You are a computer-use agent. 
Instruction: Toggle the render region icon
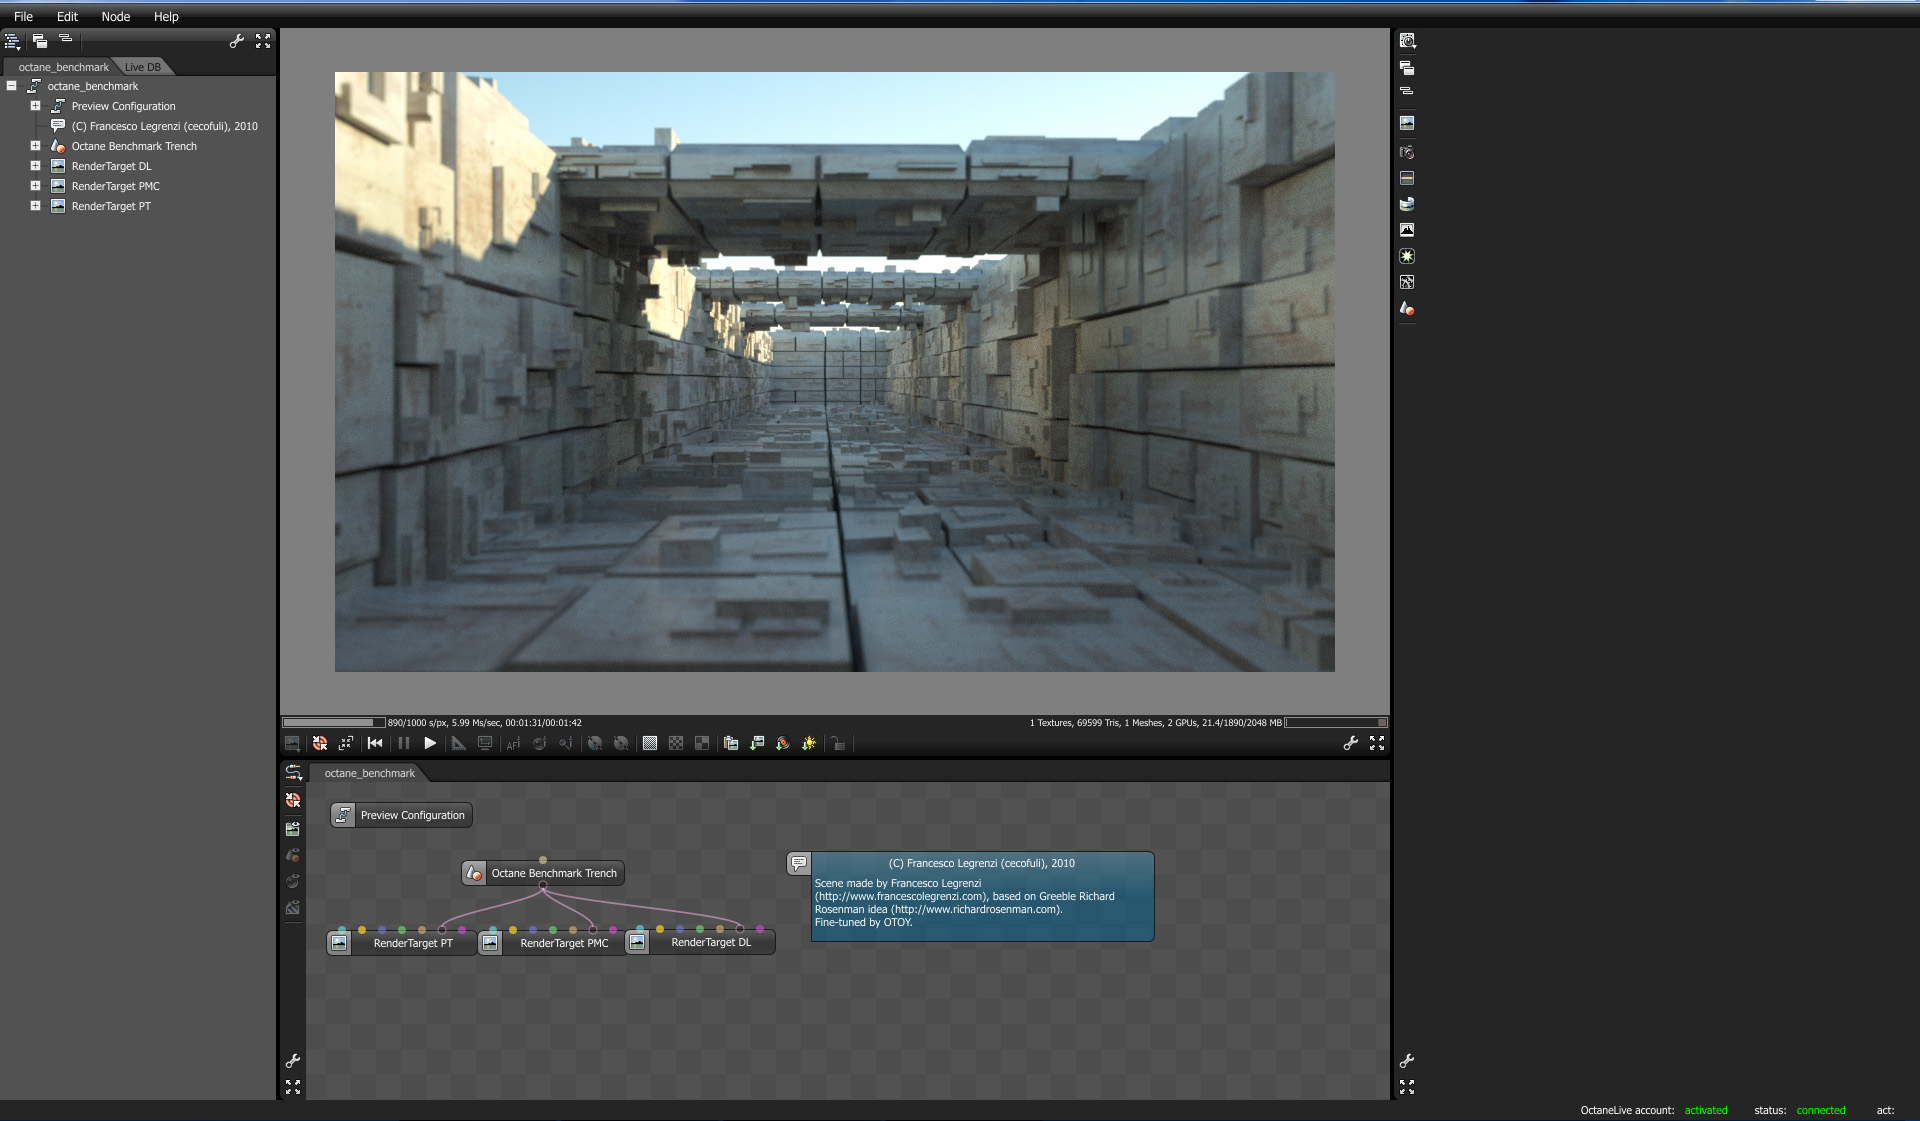[x=485, y=743]
